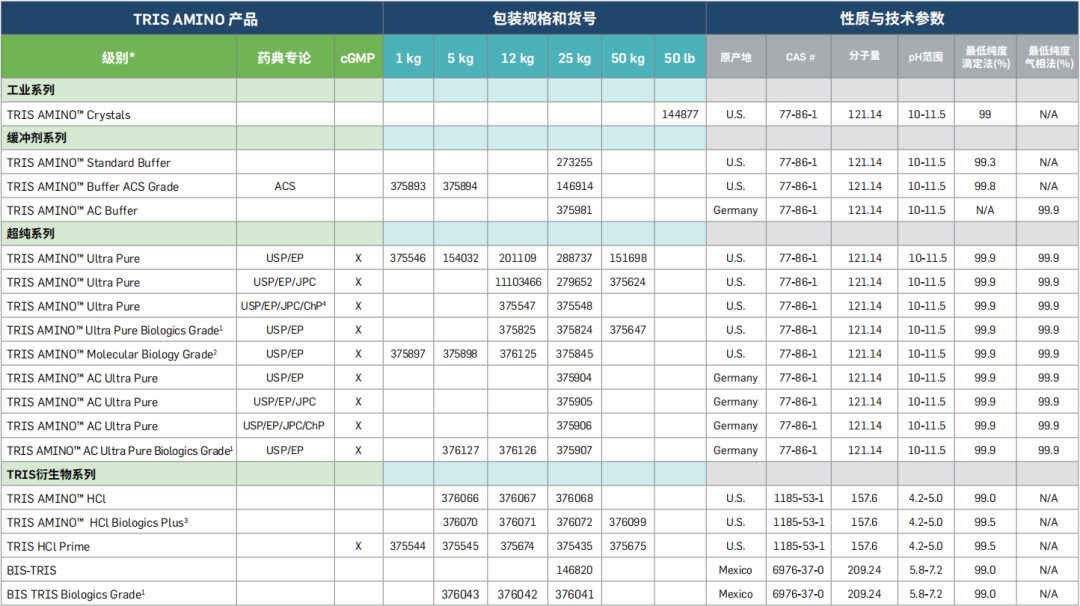Click item number 375547
This screenshot has width=1080, height=606.
[x=517, y=306]
